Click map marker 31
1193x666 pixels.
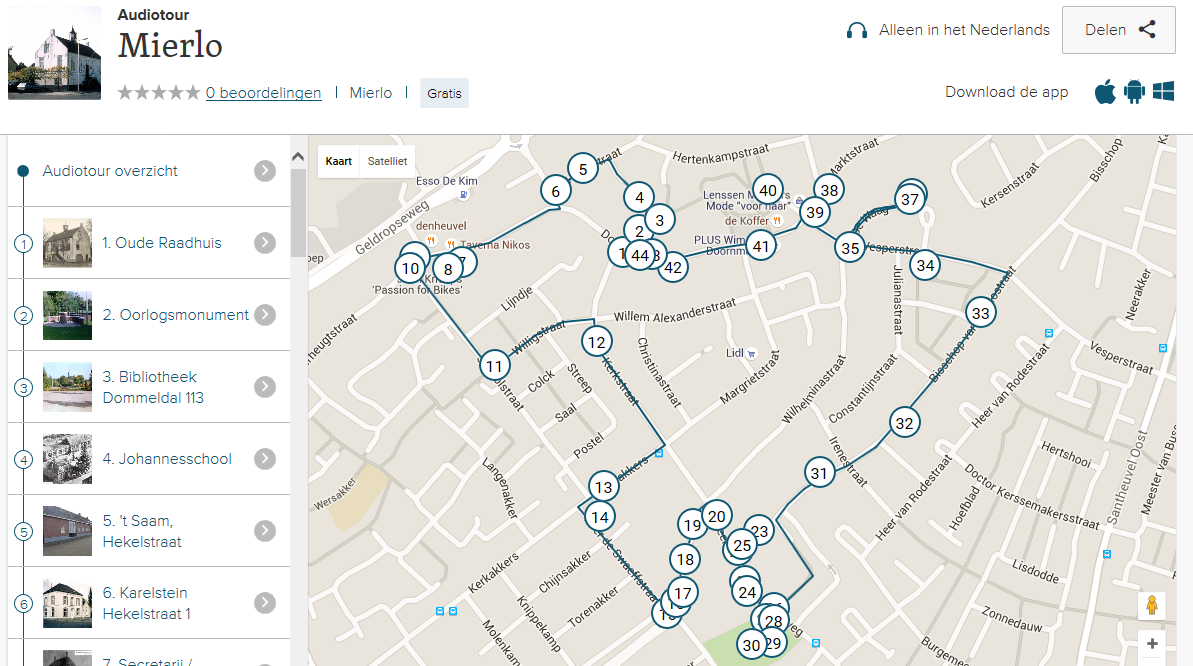point(819,473)
